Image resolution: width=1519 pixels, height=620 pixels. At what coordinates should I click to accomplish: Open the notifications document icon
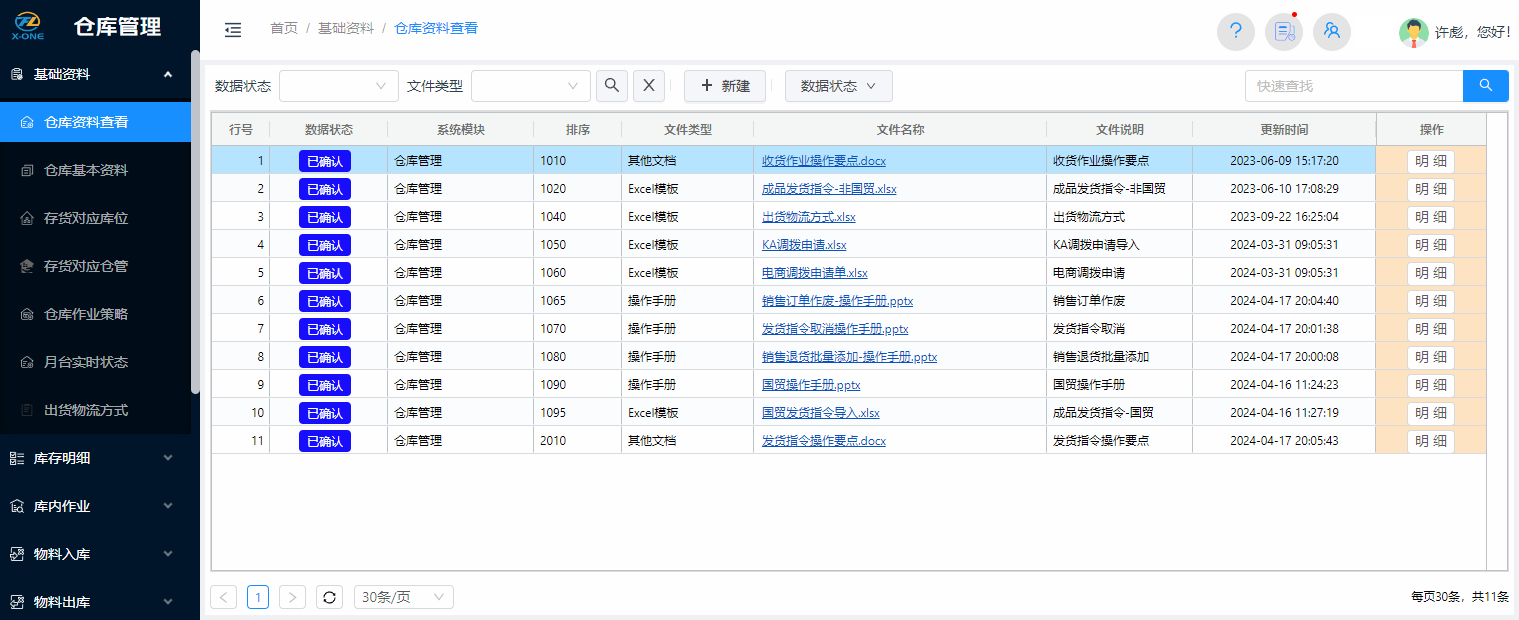pyautogui.click(x=1283, y=32)
